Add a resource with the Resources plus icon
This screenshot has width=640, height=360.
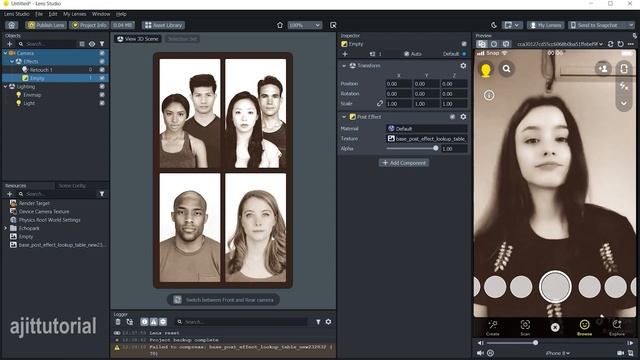click(9, 194)
